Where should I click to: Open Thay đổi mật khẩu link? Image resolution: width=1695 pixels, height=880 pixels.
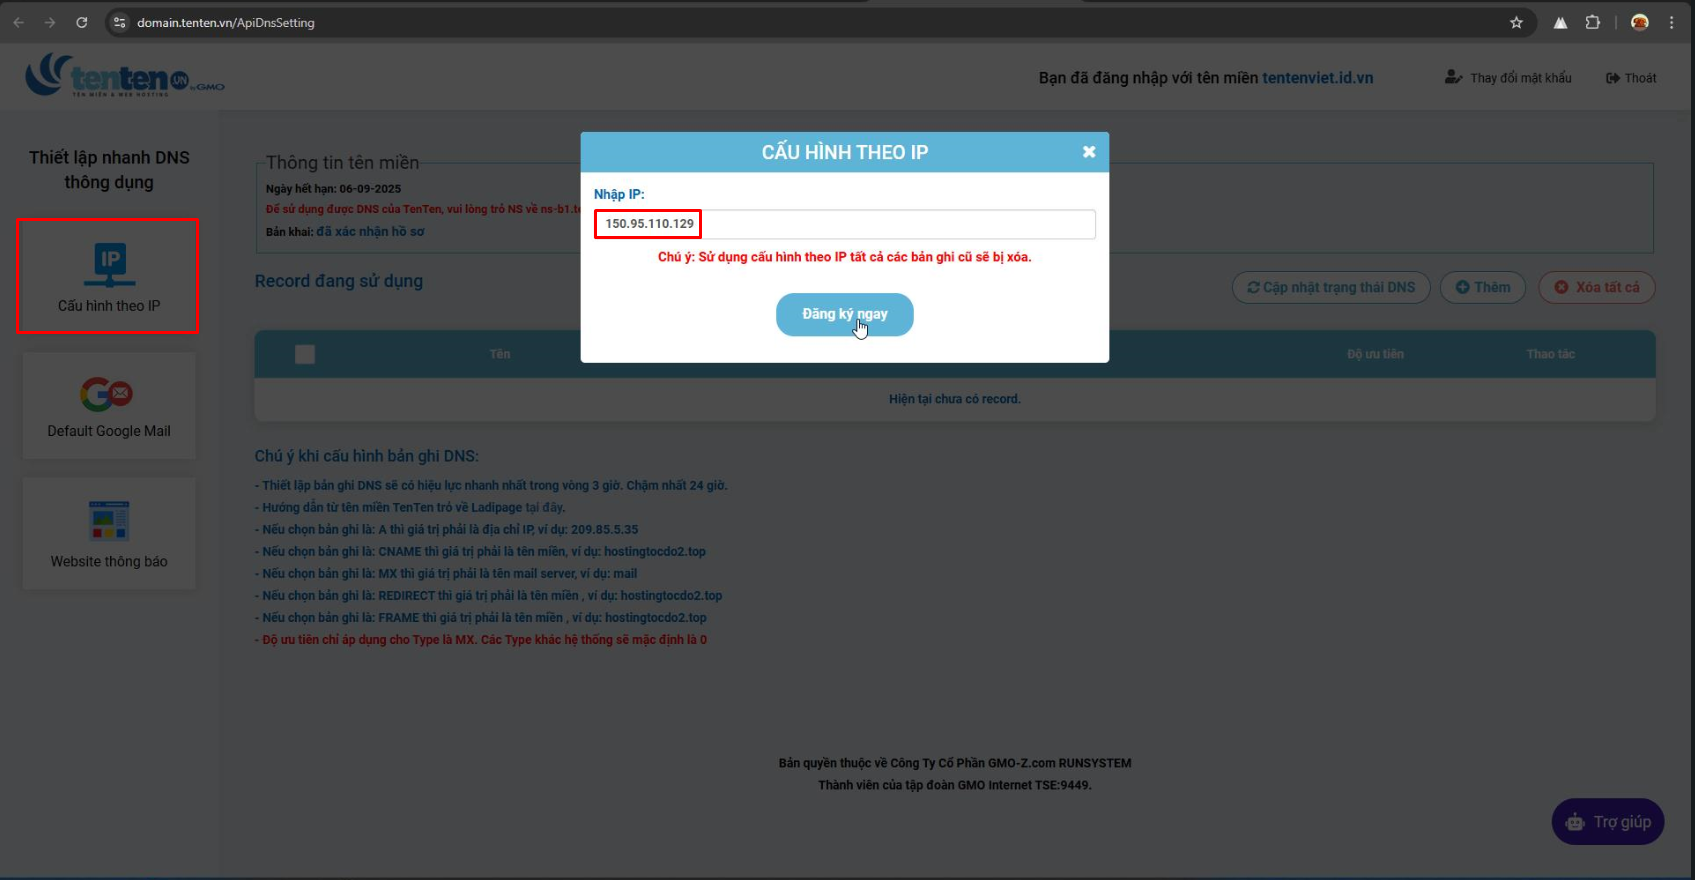click(1508, 78)
